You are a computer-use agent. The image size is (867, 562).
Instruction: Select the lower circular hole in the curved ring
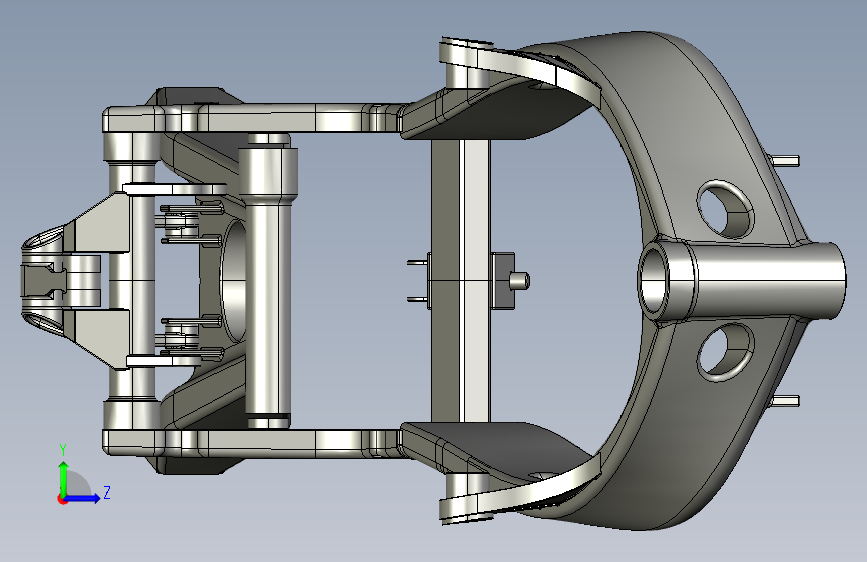coord(726,352)
